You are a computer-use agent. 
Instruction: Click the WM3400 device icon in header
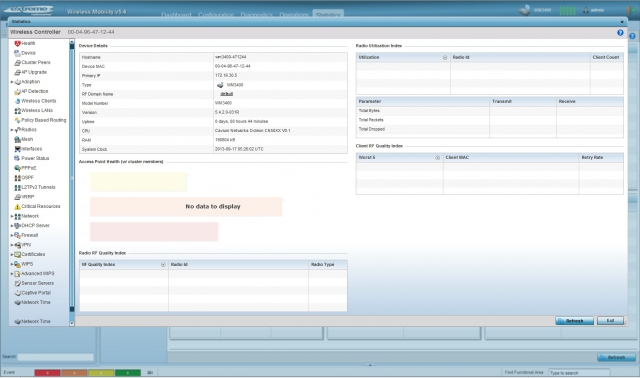coord(525,10)
